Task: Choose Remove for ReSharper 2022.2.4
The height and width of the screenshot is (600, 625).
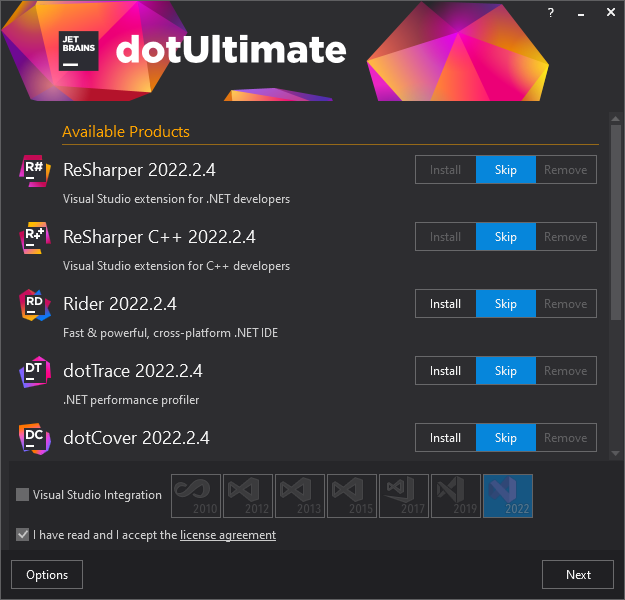Action: coord(566,169)
